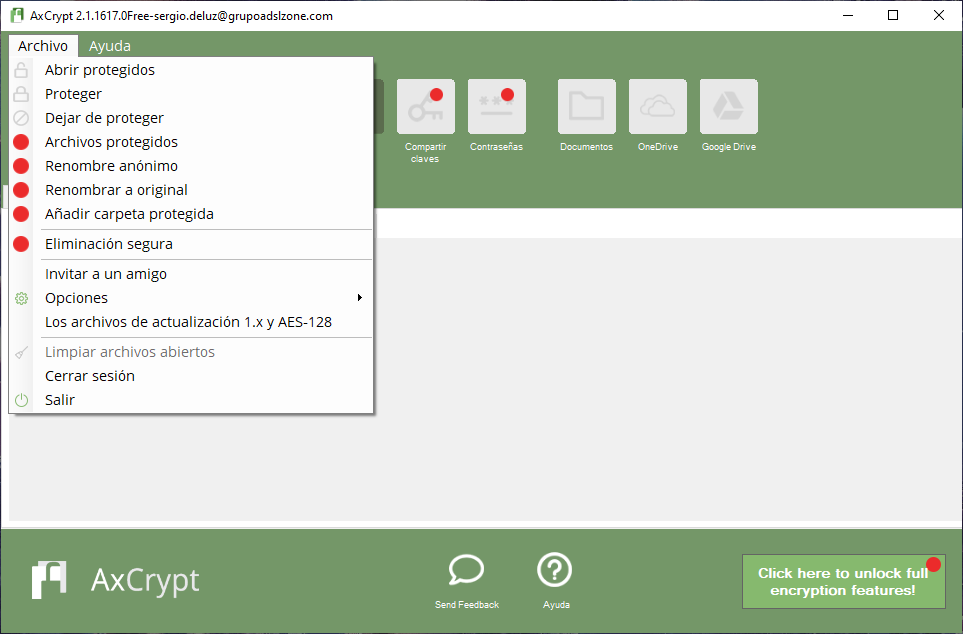The height and width of the screenshot is (634, 963).
Task: Click the AxCrypt logo in footer
Action: [x=115, y=580]
